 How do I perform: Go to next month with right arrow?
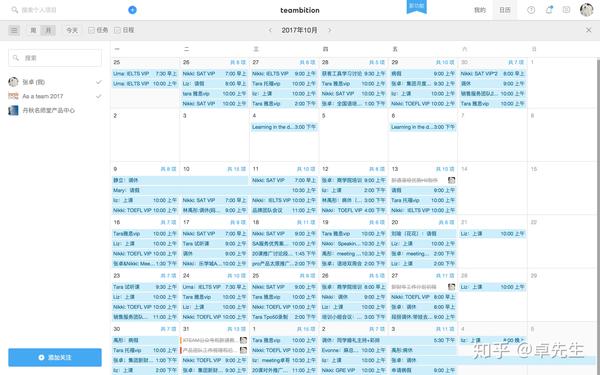(329, 30)
